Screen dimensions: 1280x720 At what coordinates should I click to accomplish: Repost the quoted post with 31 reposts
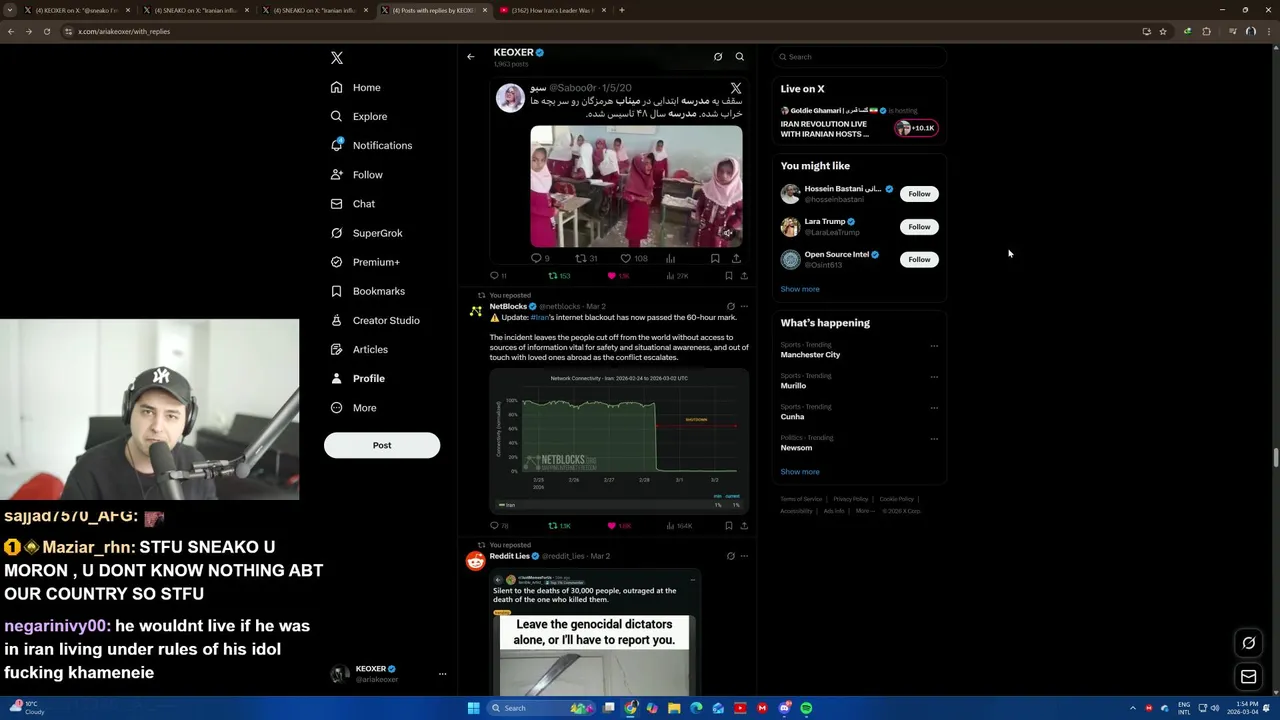tap(586, 258)
